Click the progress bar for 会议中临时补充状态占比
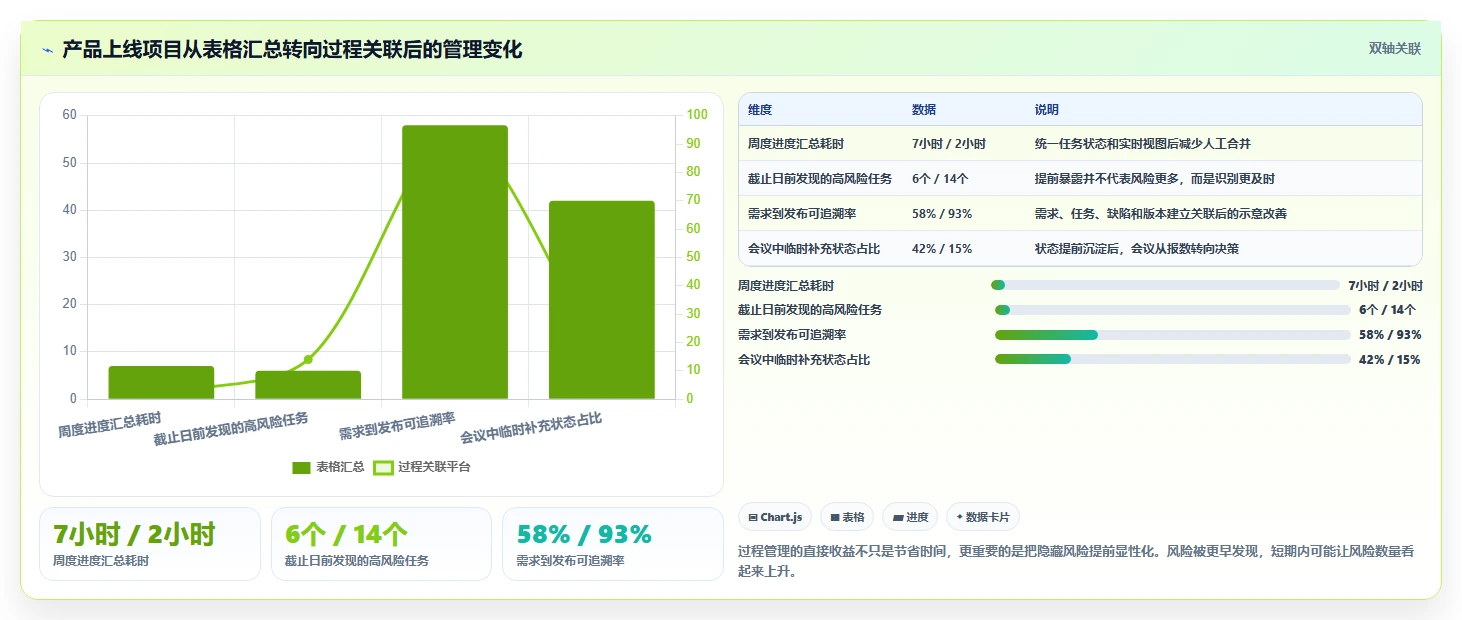1462x620 pixels. 1173,359
